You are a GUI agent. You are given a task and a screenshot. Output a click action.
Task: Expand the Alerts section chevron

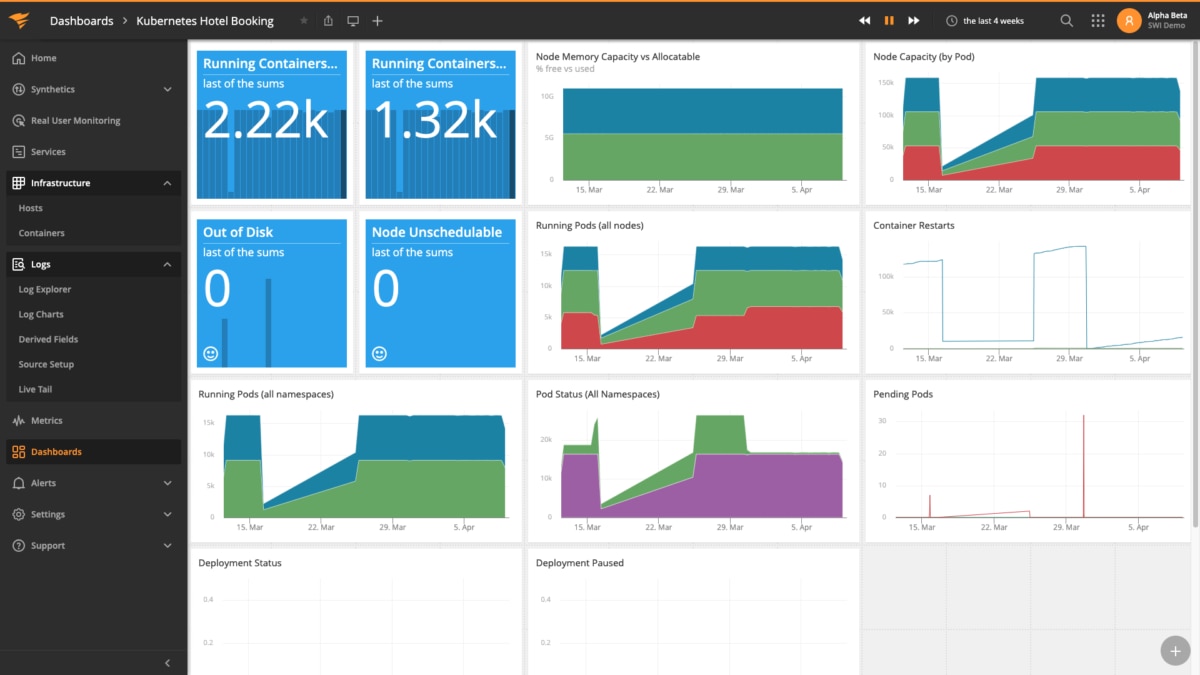(168, 483)
